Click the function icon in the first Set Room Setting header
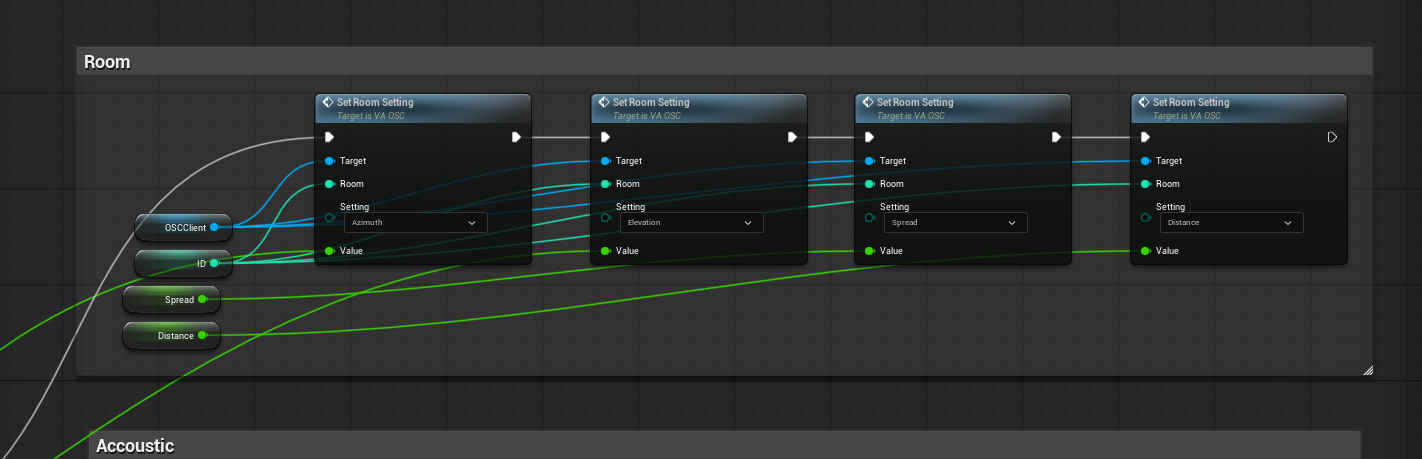This screenshot has height=459, width=1422. [x=327, y=102]
